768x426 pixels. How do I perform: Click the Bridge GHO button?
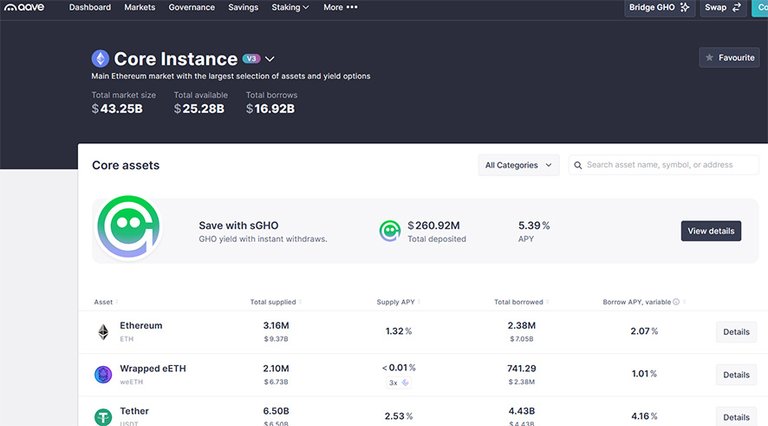(659, 8)
